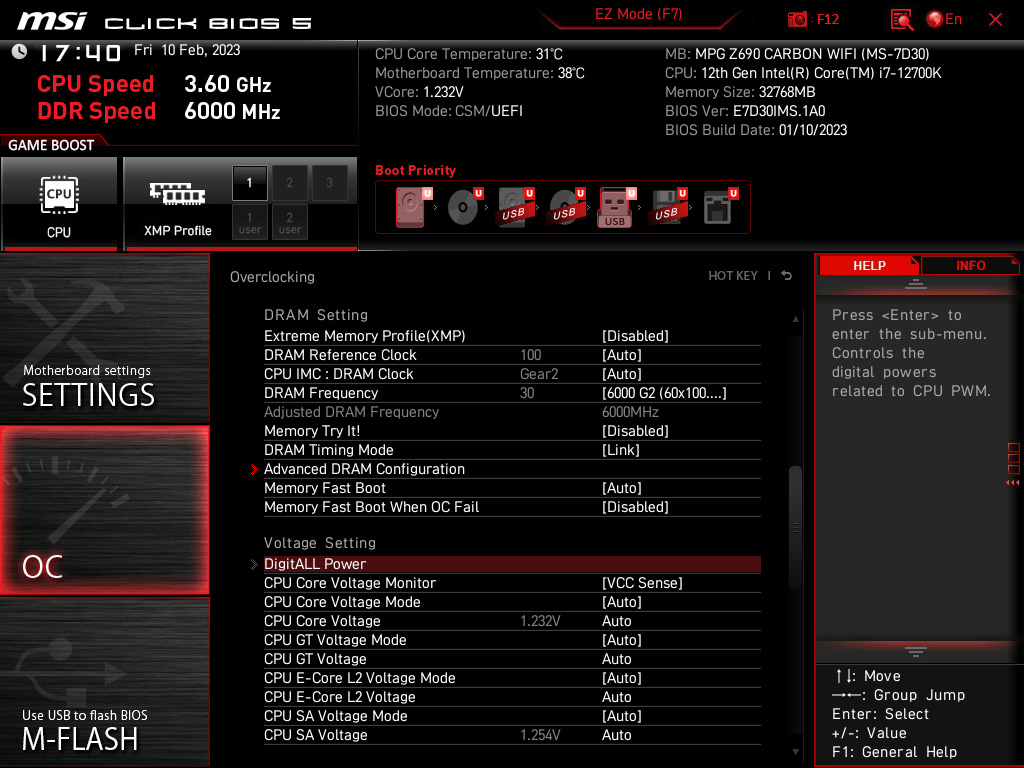This screenshot has height=768, width=1024.
Task: Click the back arrow beside HOT KEY
Action: coord(786,276)
